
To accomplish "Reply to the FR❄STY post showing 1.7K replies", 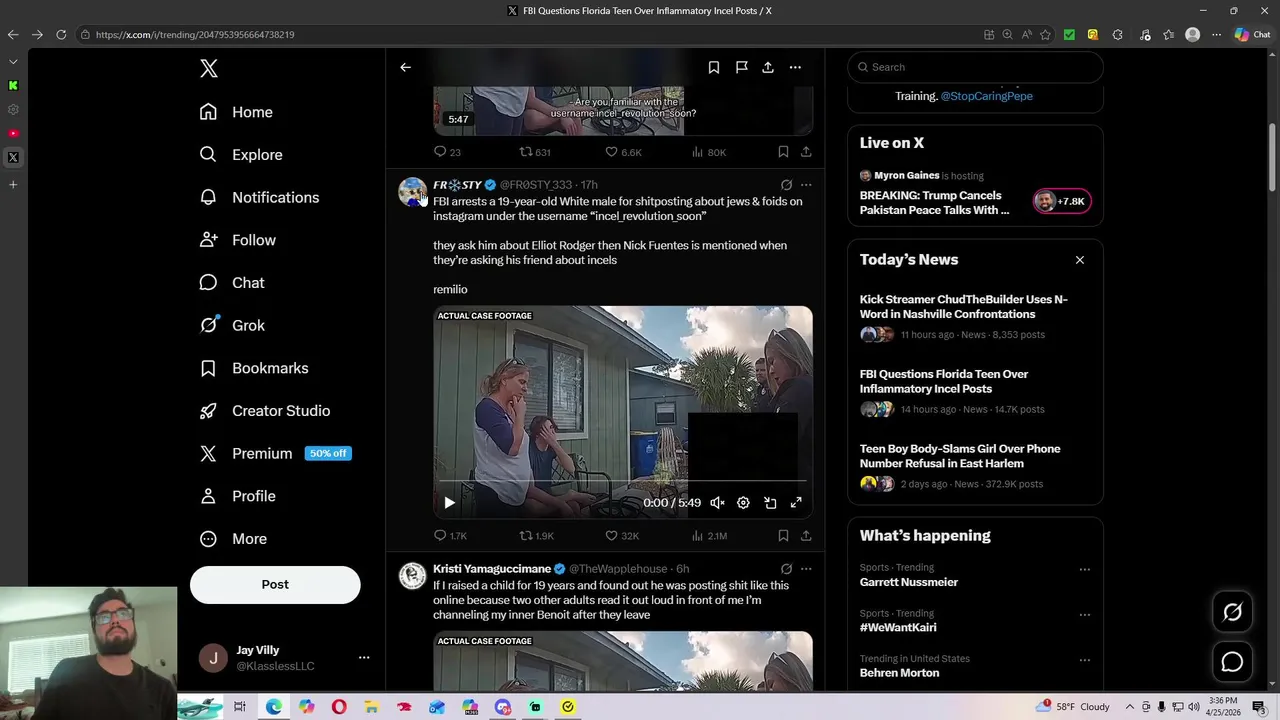I will point(450,536).
